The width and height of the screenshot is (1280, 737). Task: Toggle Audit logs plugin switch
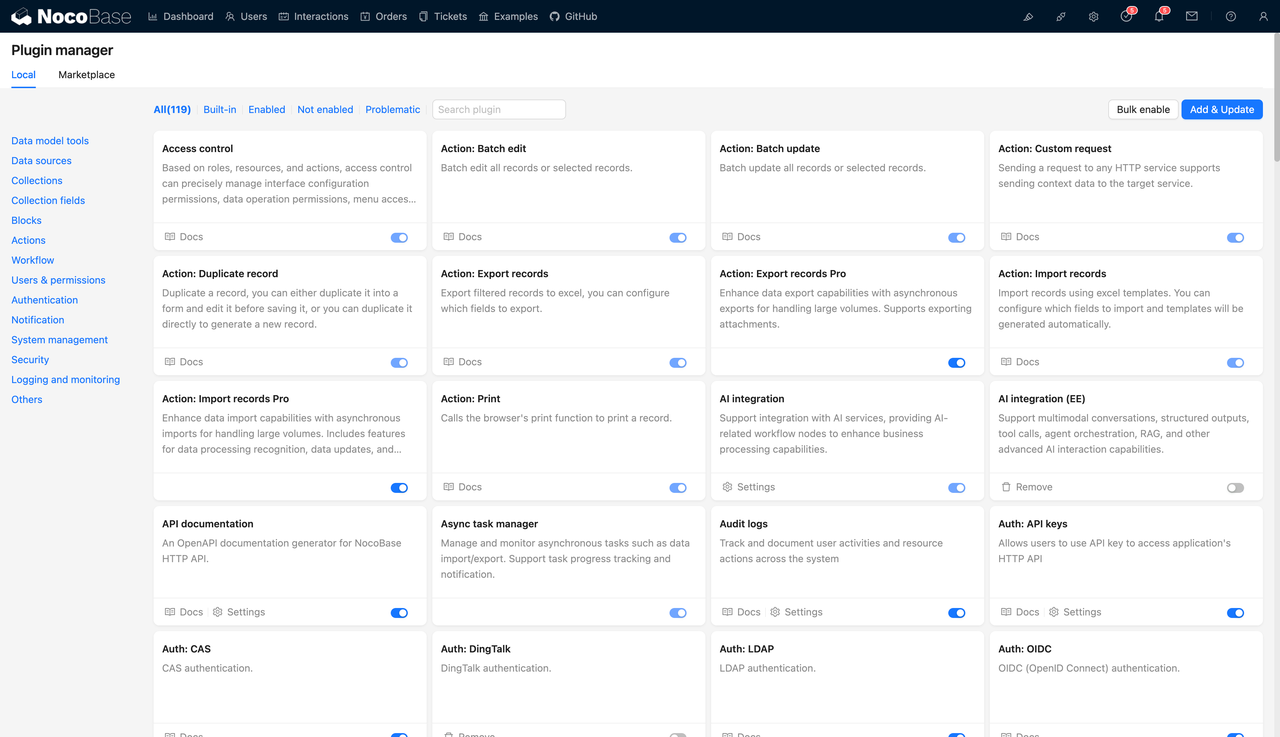(x=957, y=613)
